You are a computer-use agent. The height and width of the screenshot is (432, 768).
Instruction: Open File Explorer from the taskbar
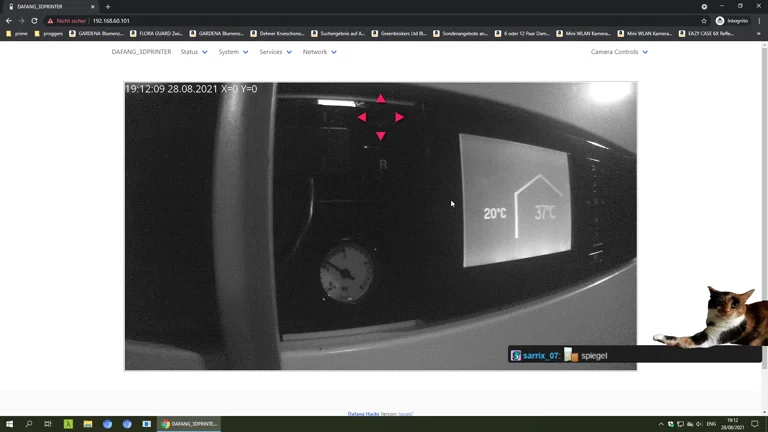88,424
